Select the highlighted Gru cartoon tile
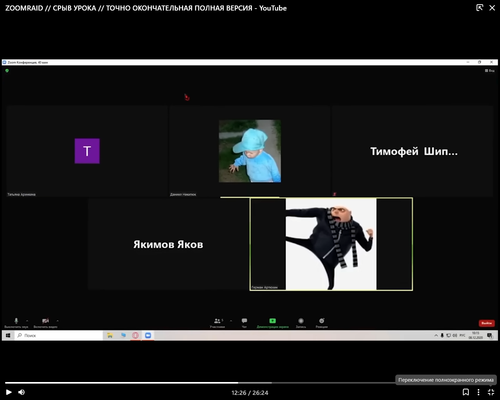 click(331, 244)
